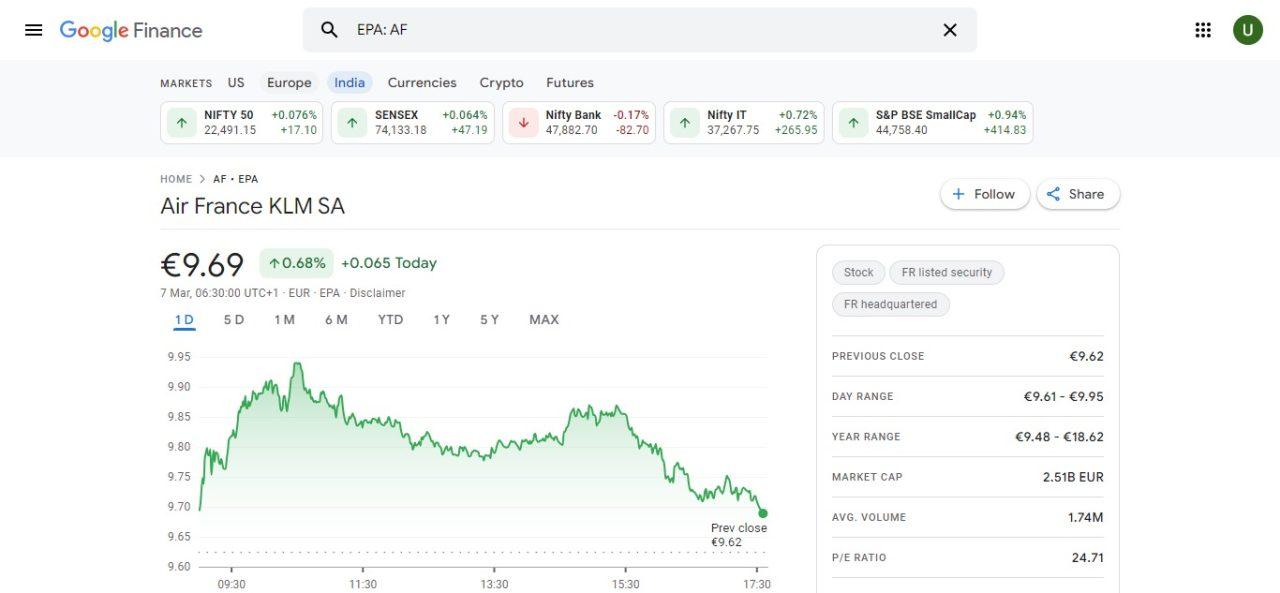Switch chart to YTD range

[x=391, y=320]
